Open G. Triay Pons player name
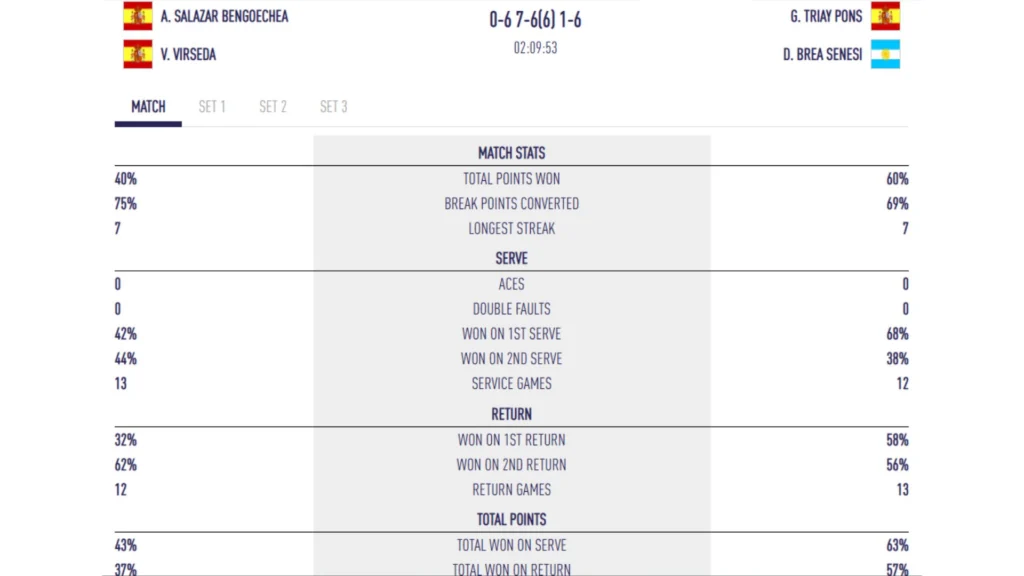 pyautogui.click(x=826, y=16)
